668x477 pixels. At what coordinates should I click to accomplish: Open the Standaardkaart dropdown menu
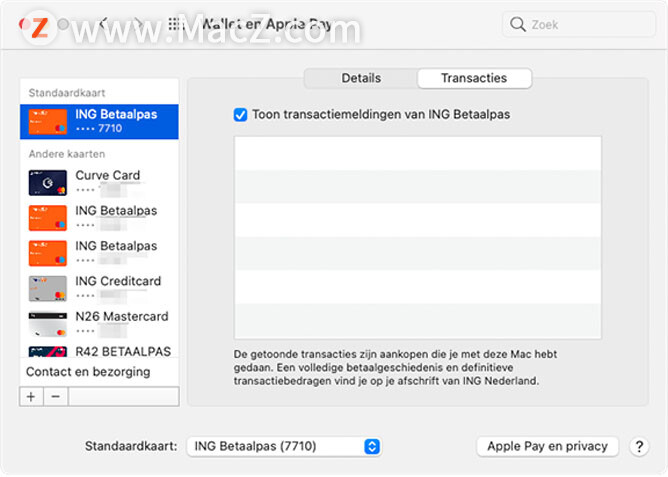point(284,446)
